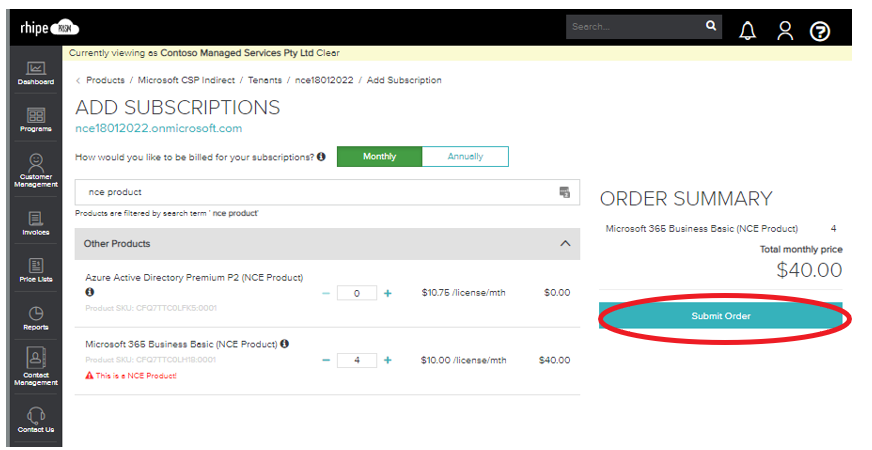Increase Azure AD Premium P2 quantity

point(388,293)
